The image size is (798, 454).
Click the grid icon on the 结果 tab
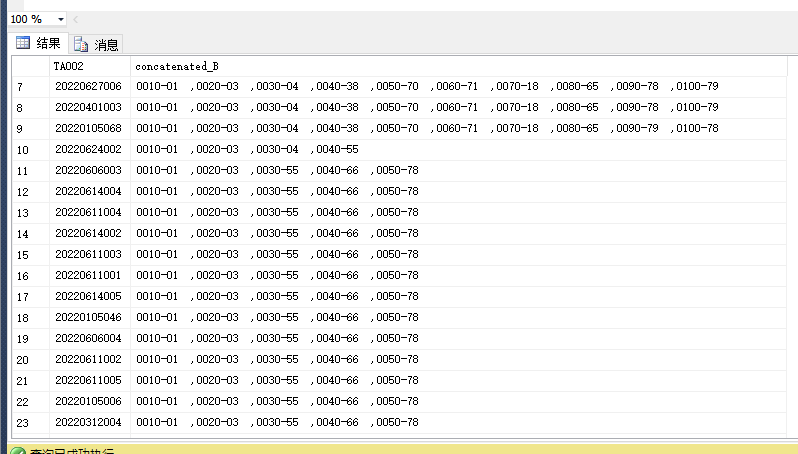22,43
